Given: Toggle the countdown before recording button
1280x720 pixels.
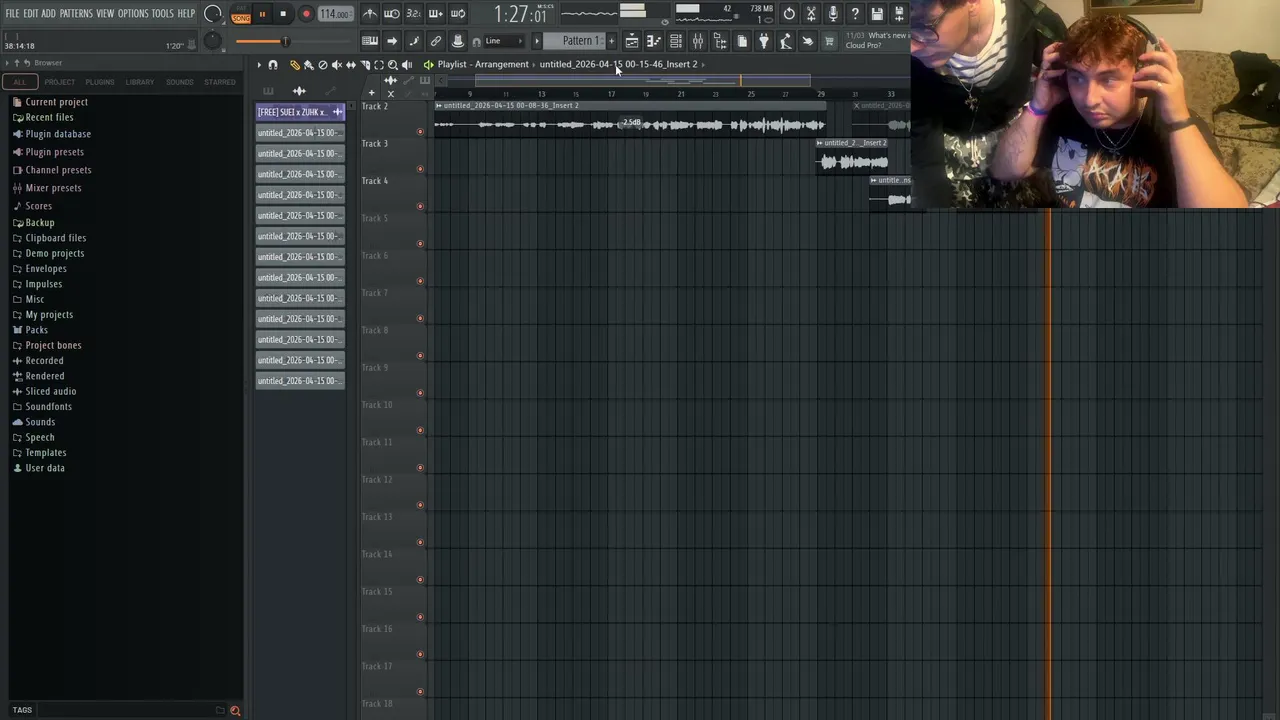Looking at the screenshot, I should pos(414,14).
